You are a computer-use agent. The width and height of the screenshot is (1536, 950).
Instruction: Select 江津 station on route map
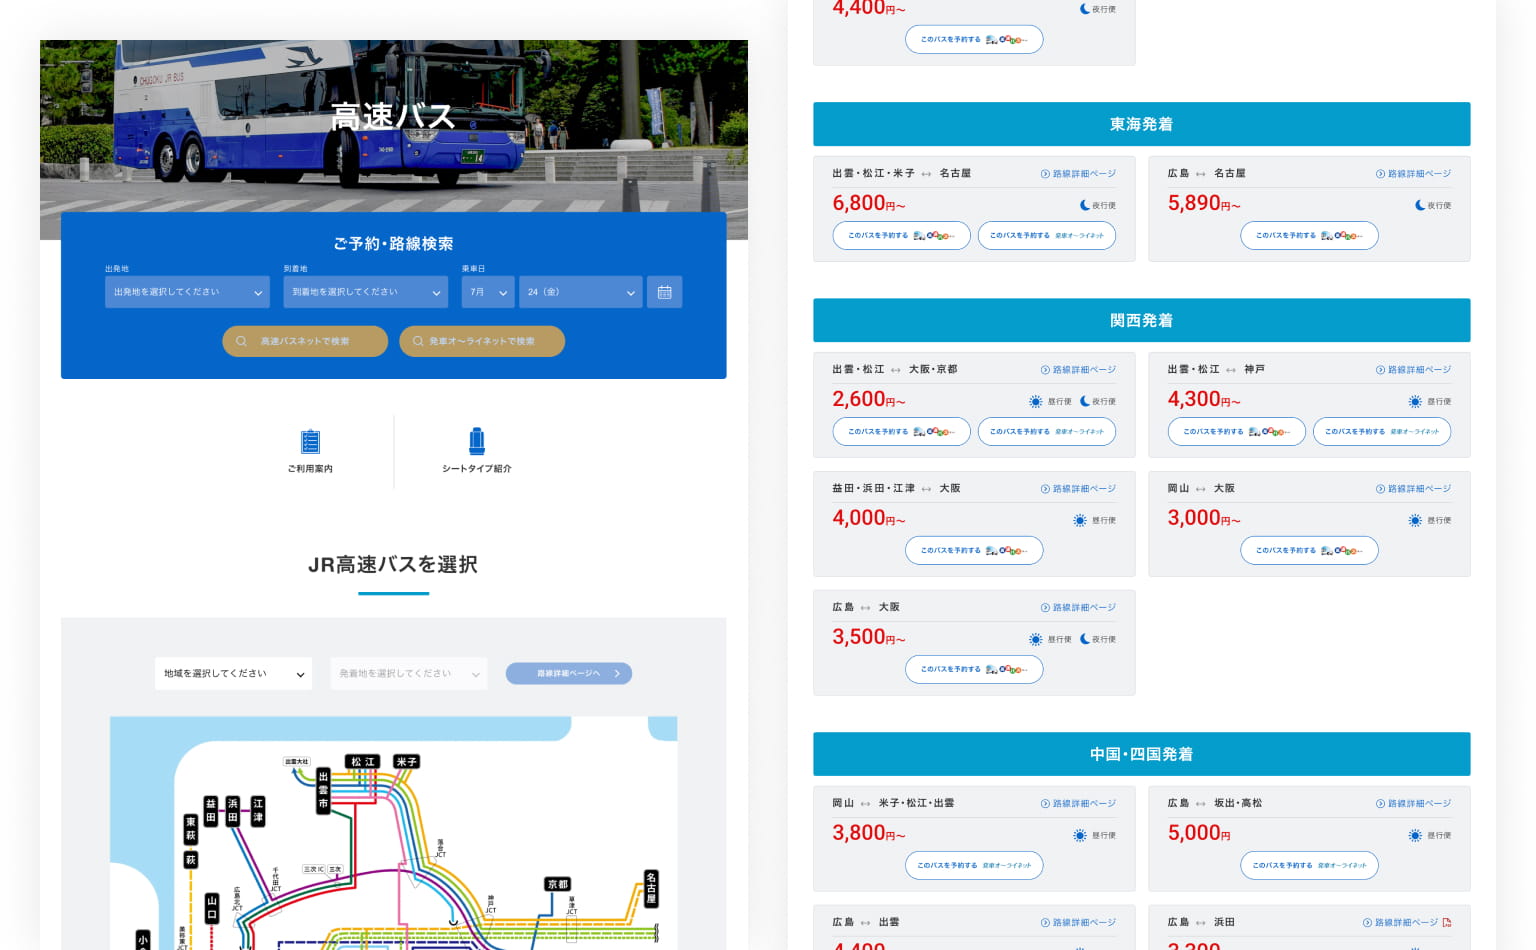coord(258,810)
